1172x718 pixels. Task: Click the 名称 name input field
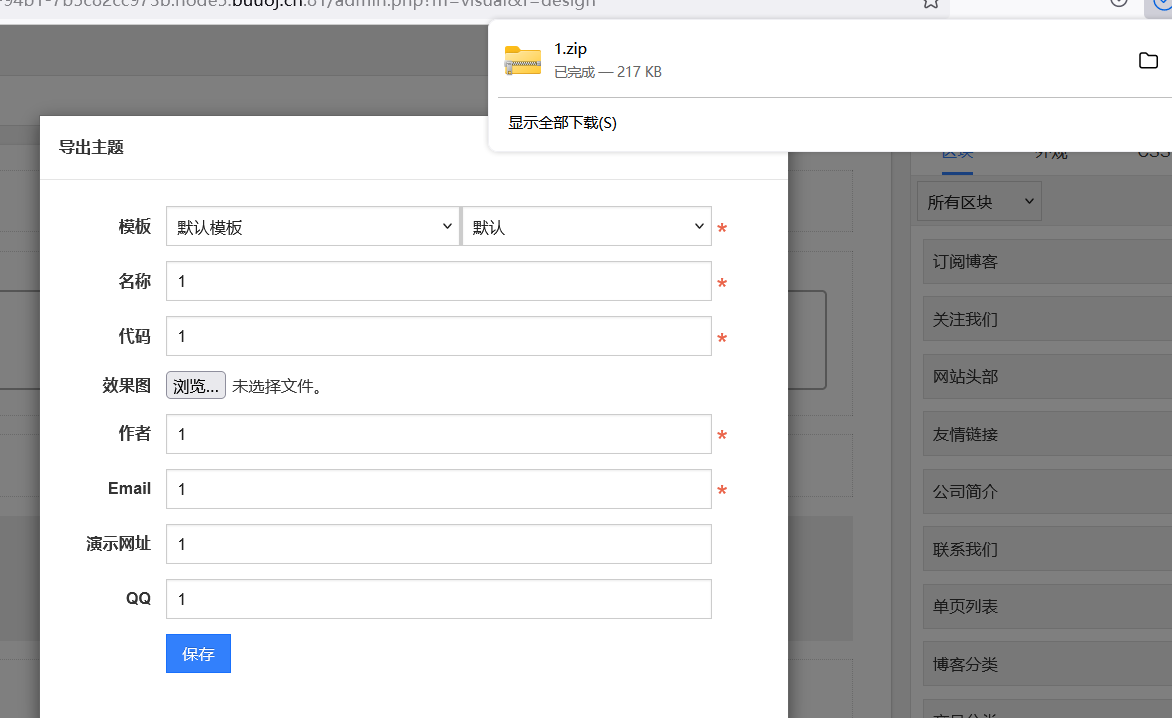click(438, 282)
